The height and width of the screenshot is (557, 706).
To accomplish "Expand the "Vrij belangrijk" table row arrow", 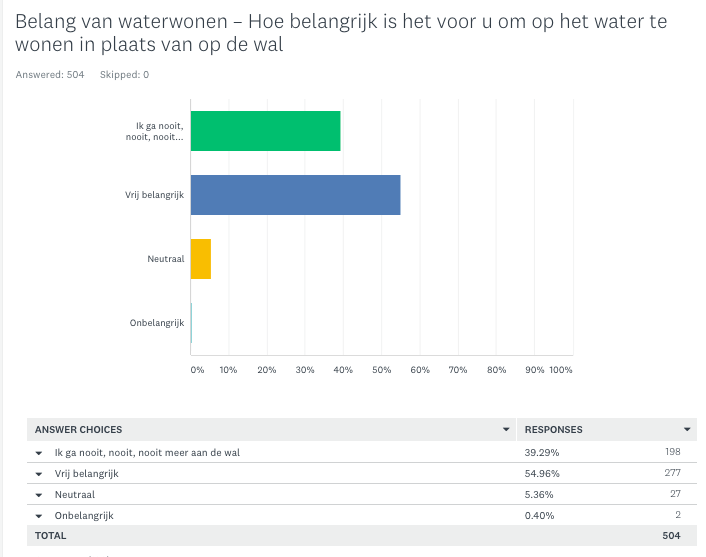I will [39, 473].
